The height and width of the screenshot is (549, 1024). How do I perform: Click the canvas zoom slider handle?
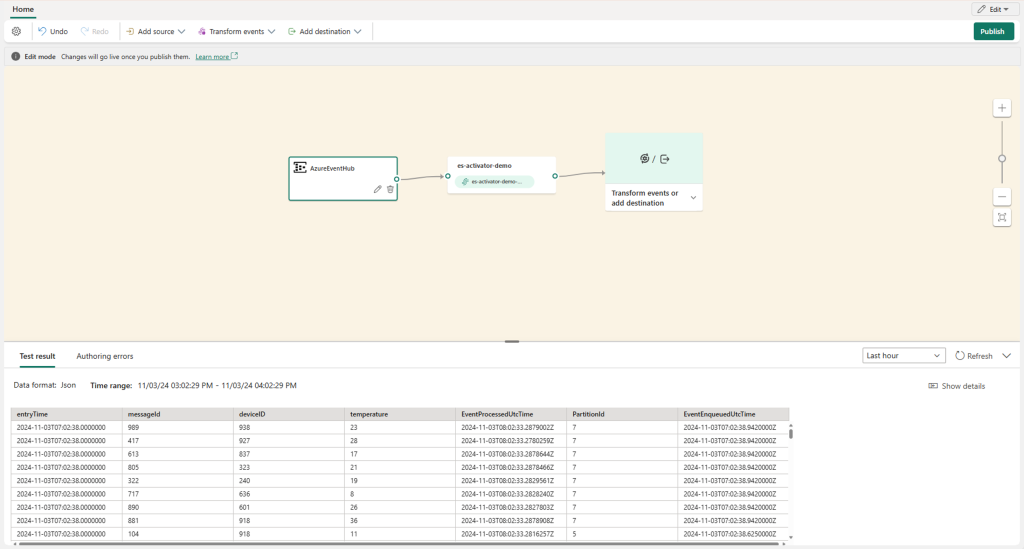click(x=1002, y=159)
